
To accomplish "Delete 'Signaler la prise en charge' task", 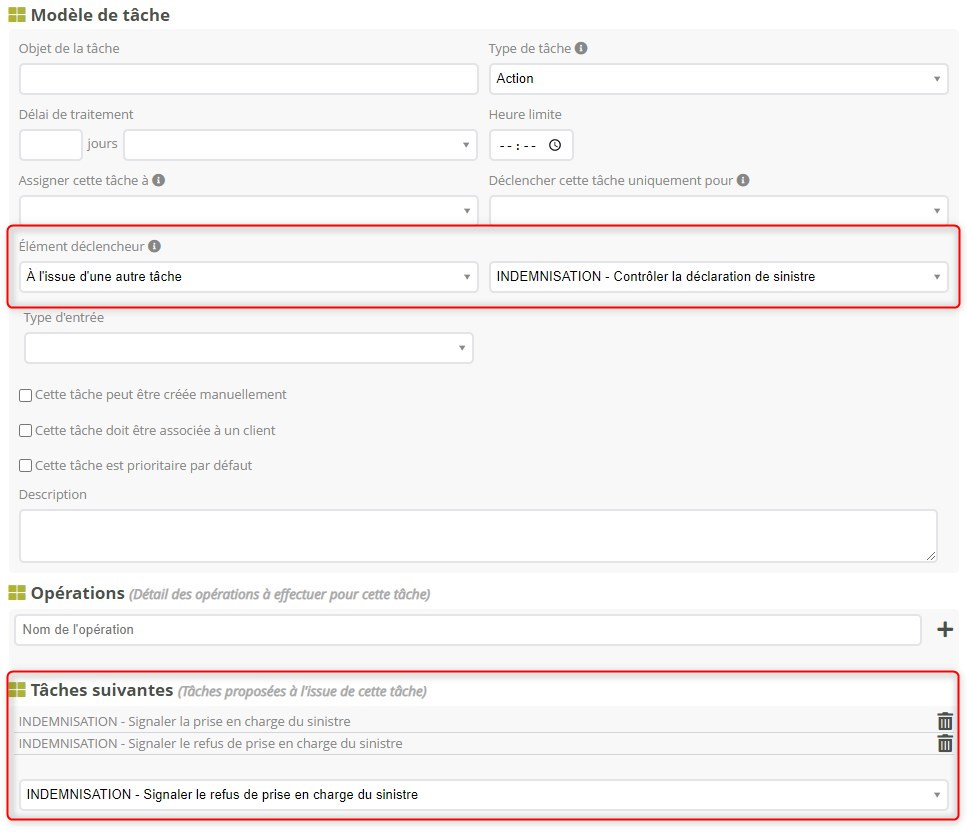I will [x=944, y=721].
